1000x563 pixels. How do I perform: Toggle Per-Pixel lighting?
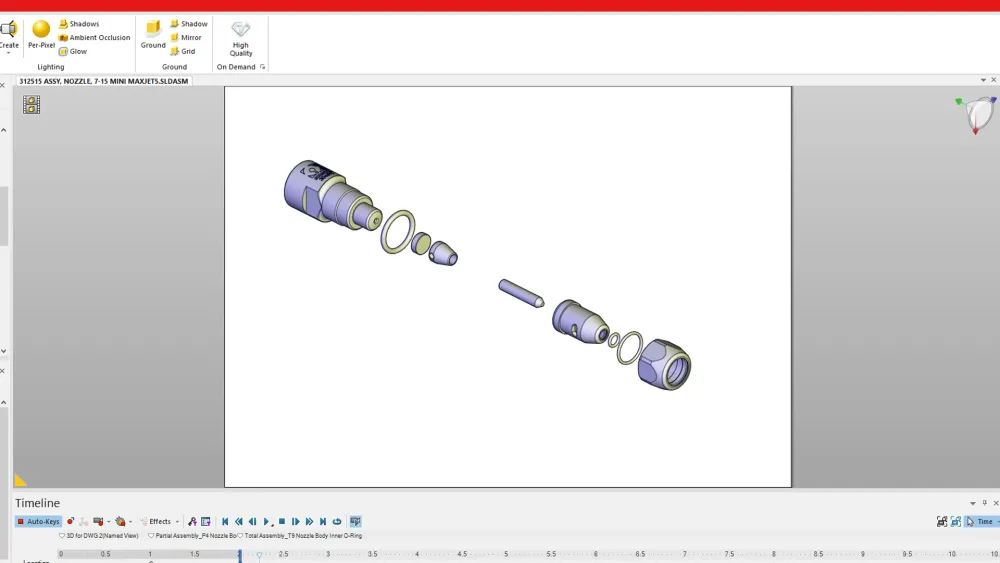41,34
